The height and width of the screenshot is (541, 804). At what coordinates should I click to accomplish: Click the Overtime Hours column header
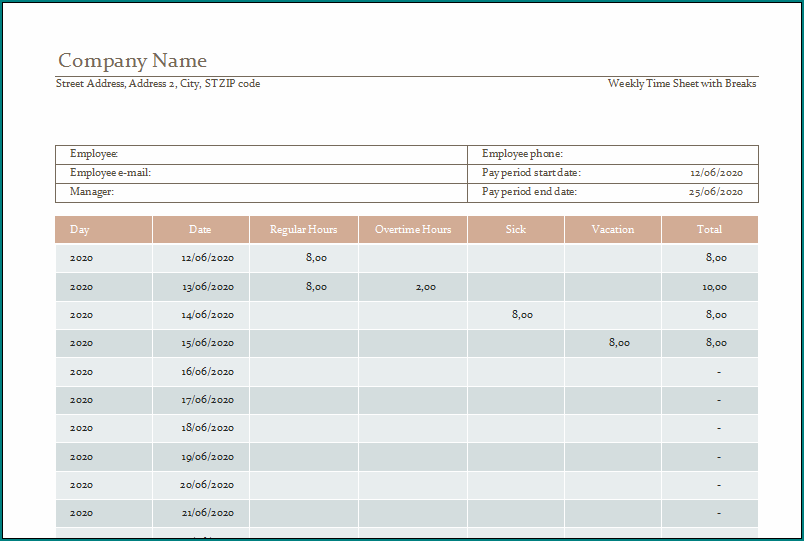click(x=413, y=229)
